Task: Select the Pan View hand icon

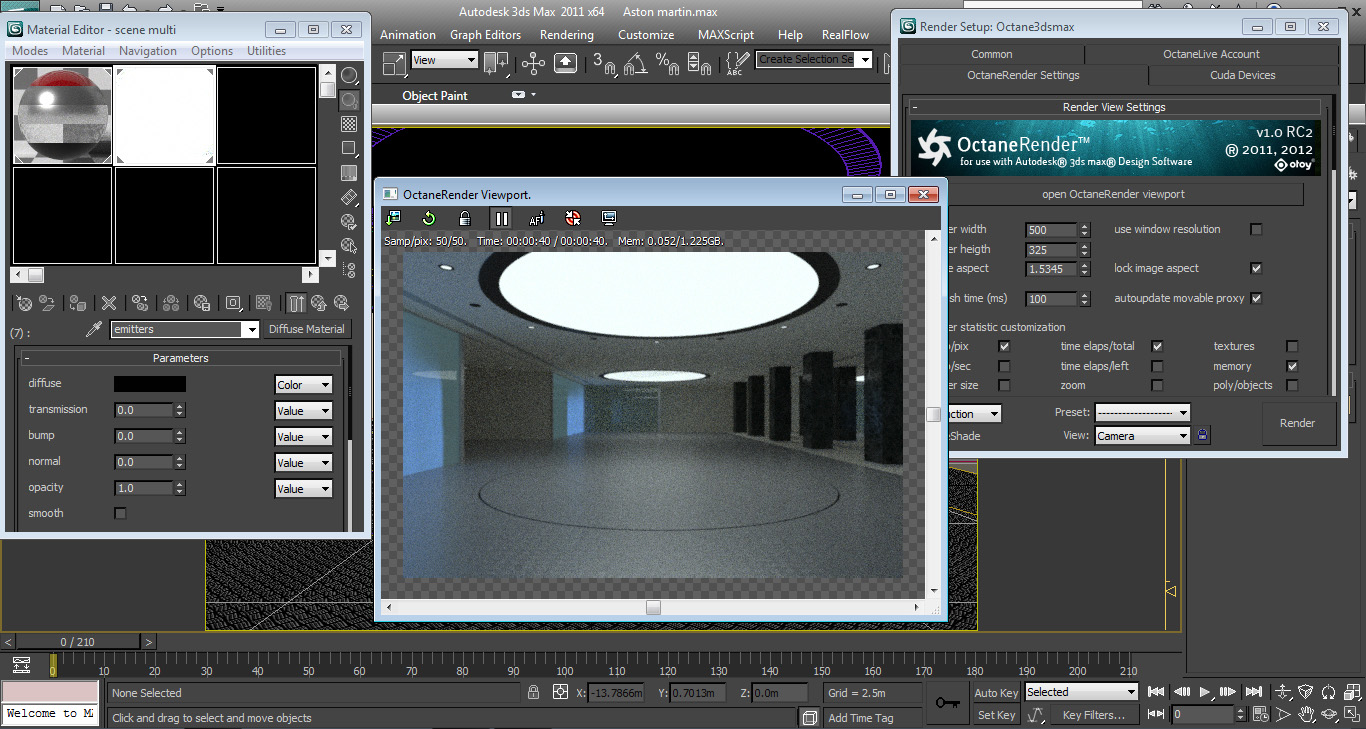Action: coord(1307,715)
